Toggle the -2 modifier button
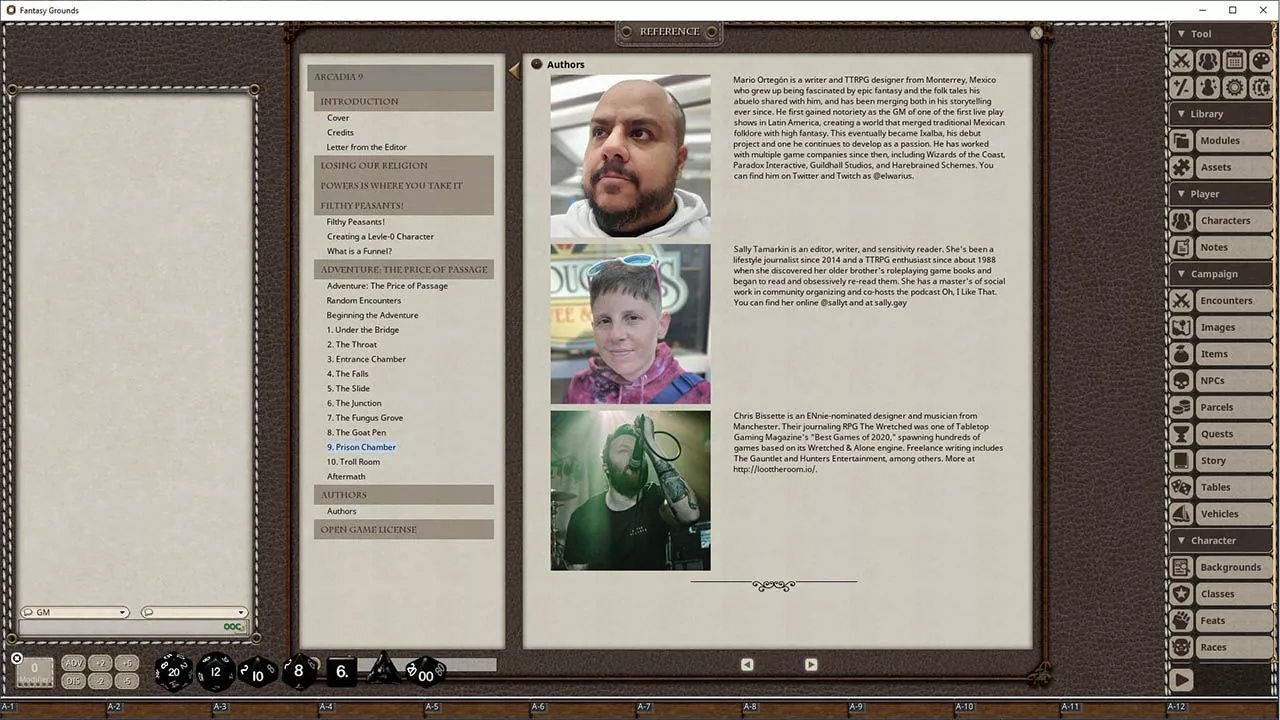This screenshot has height=720, width=1280. point(100,681)
